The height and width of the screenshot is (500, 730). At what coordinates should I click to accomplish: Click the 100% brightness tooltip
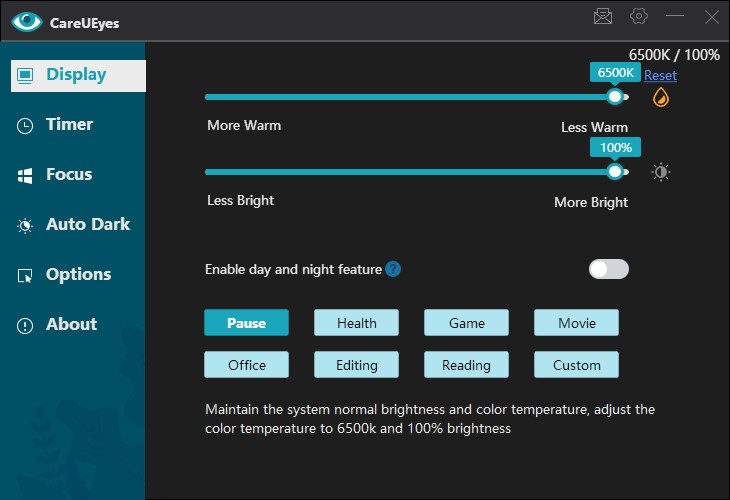[615, 148]
